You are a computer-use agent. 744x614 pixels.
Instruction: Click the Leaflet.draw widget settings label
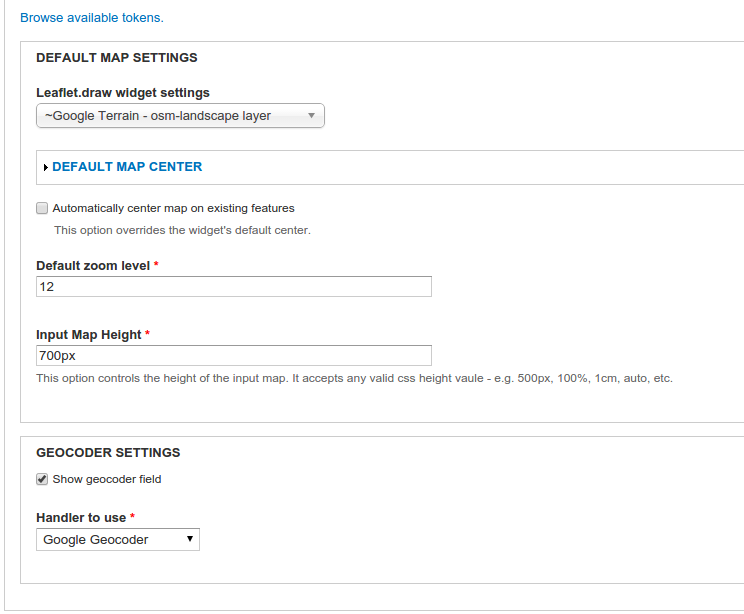(x=123, y=93)
